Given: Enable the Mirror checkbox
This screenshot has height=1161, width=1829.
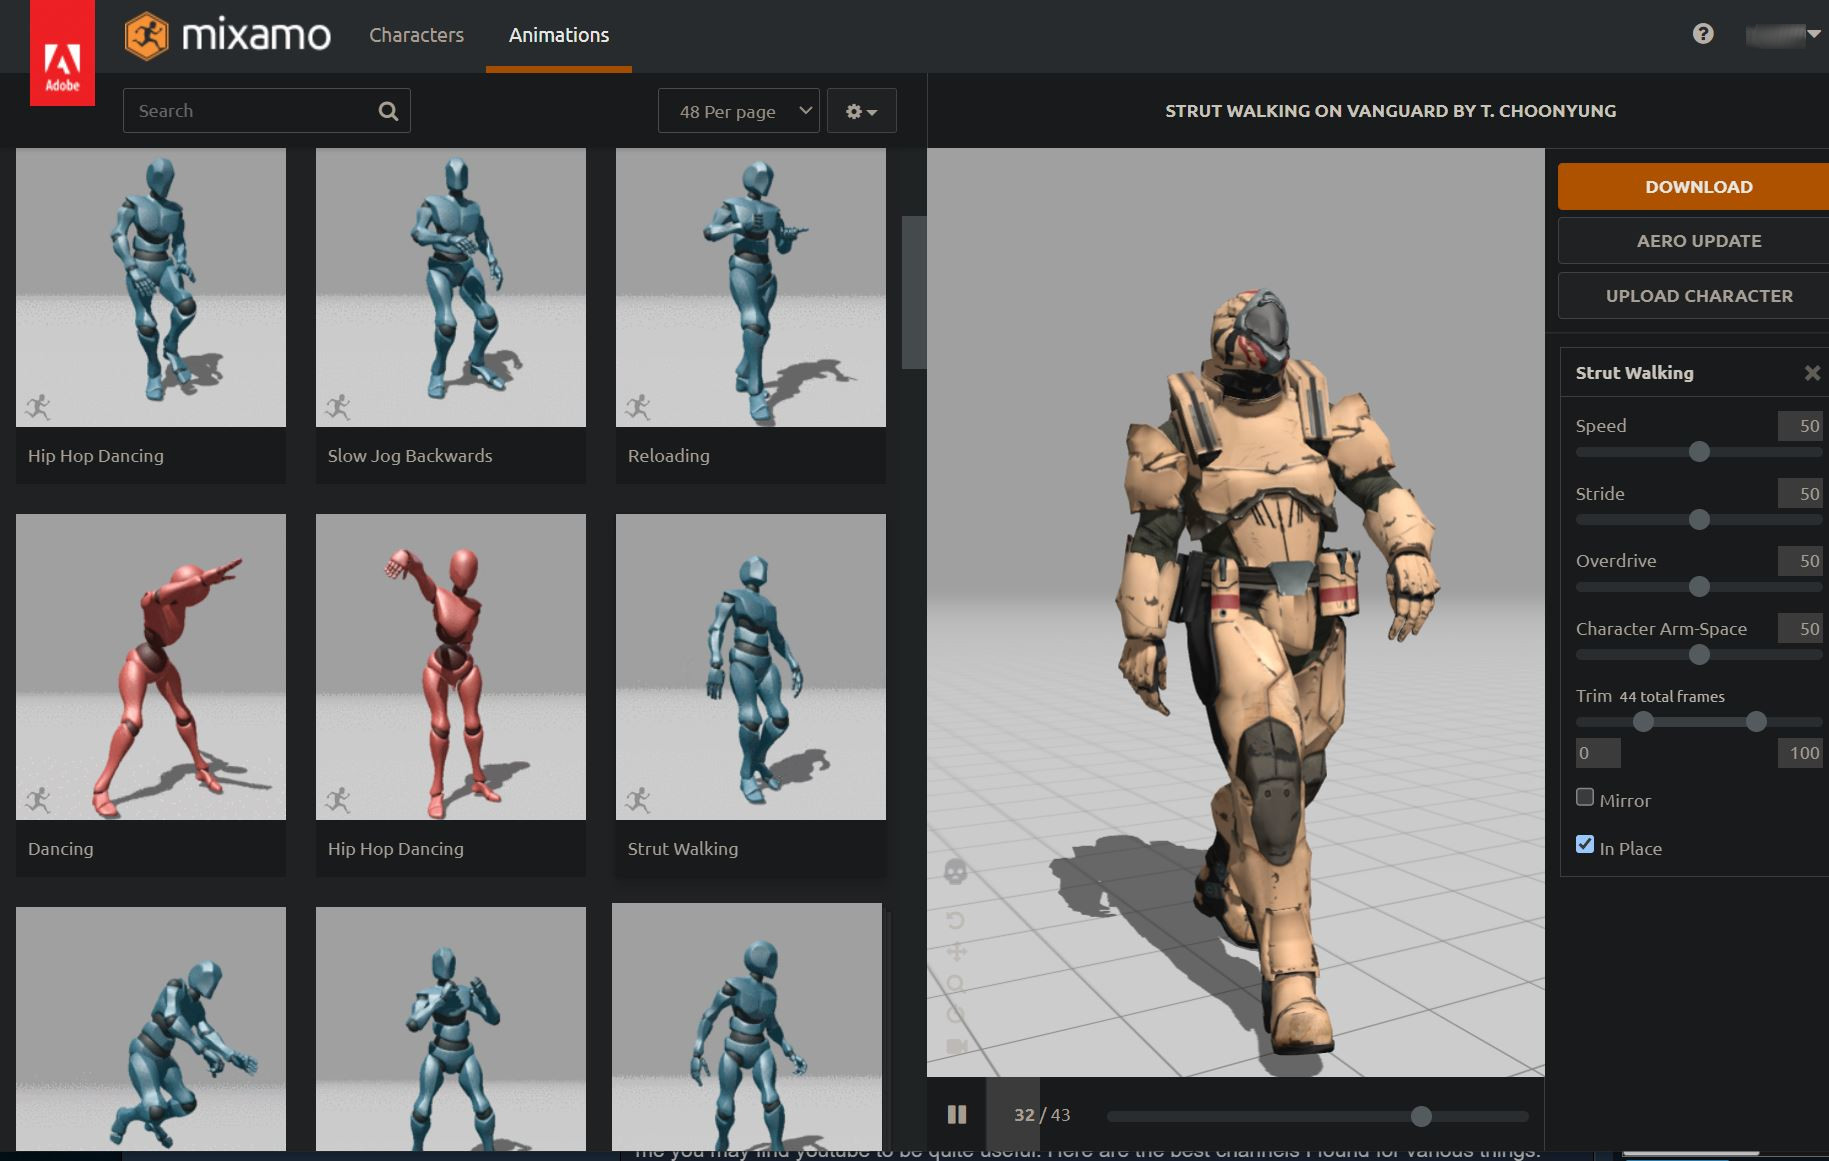Looking at the screenshot, I should pyautogui.click(x=1585, y=797).
